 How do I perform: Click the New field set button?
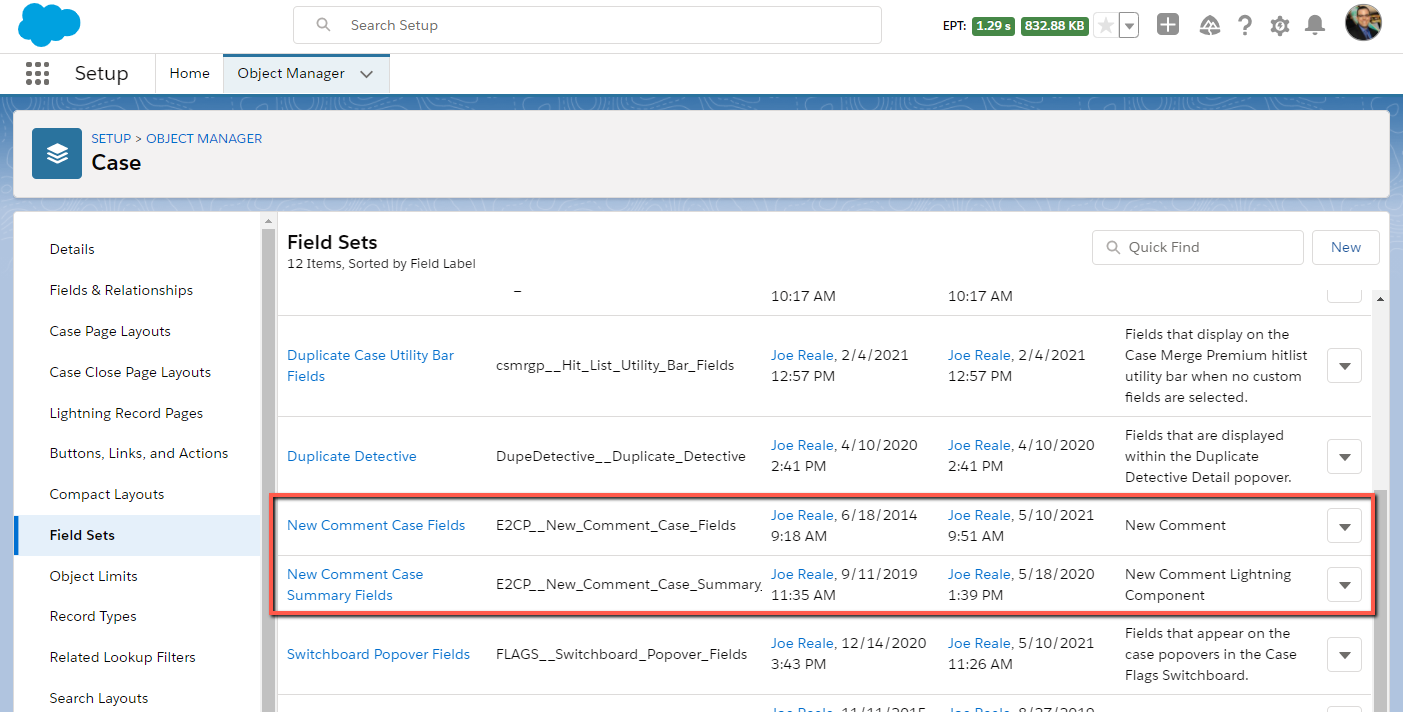(1345, 247)
